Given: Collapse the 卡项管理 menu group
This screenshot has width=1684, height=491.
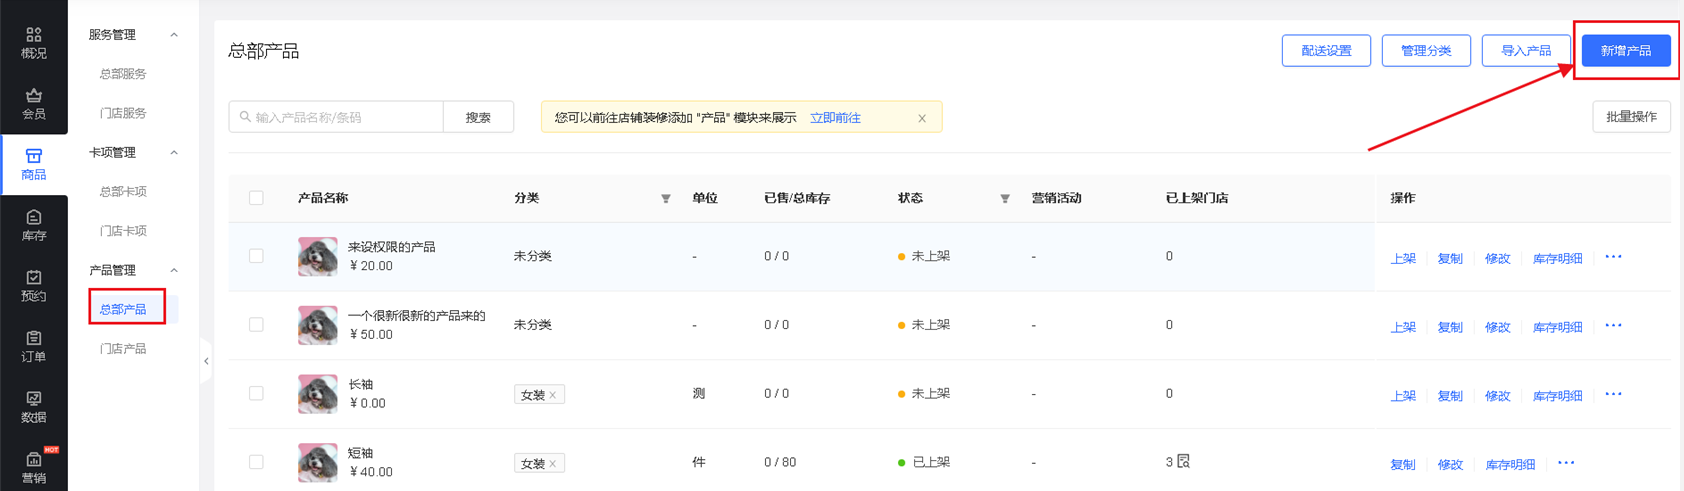Looking at the screenshot, I should click(x=174, y=153).
